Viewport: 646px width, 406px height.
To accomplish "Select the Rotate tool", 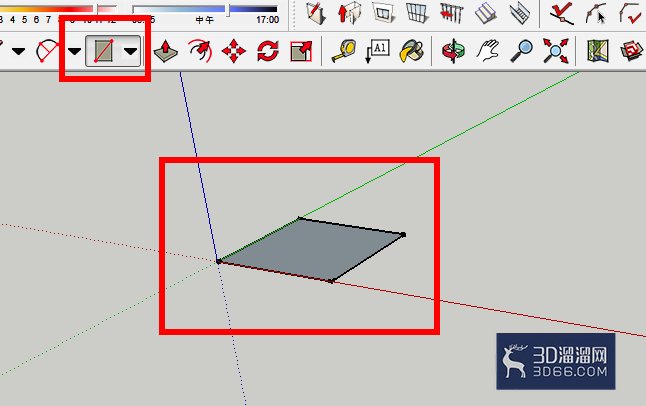I will [268, 51].
